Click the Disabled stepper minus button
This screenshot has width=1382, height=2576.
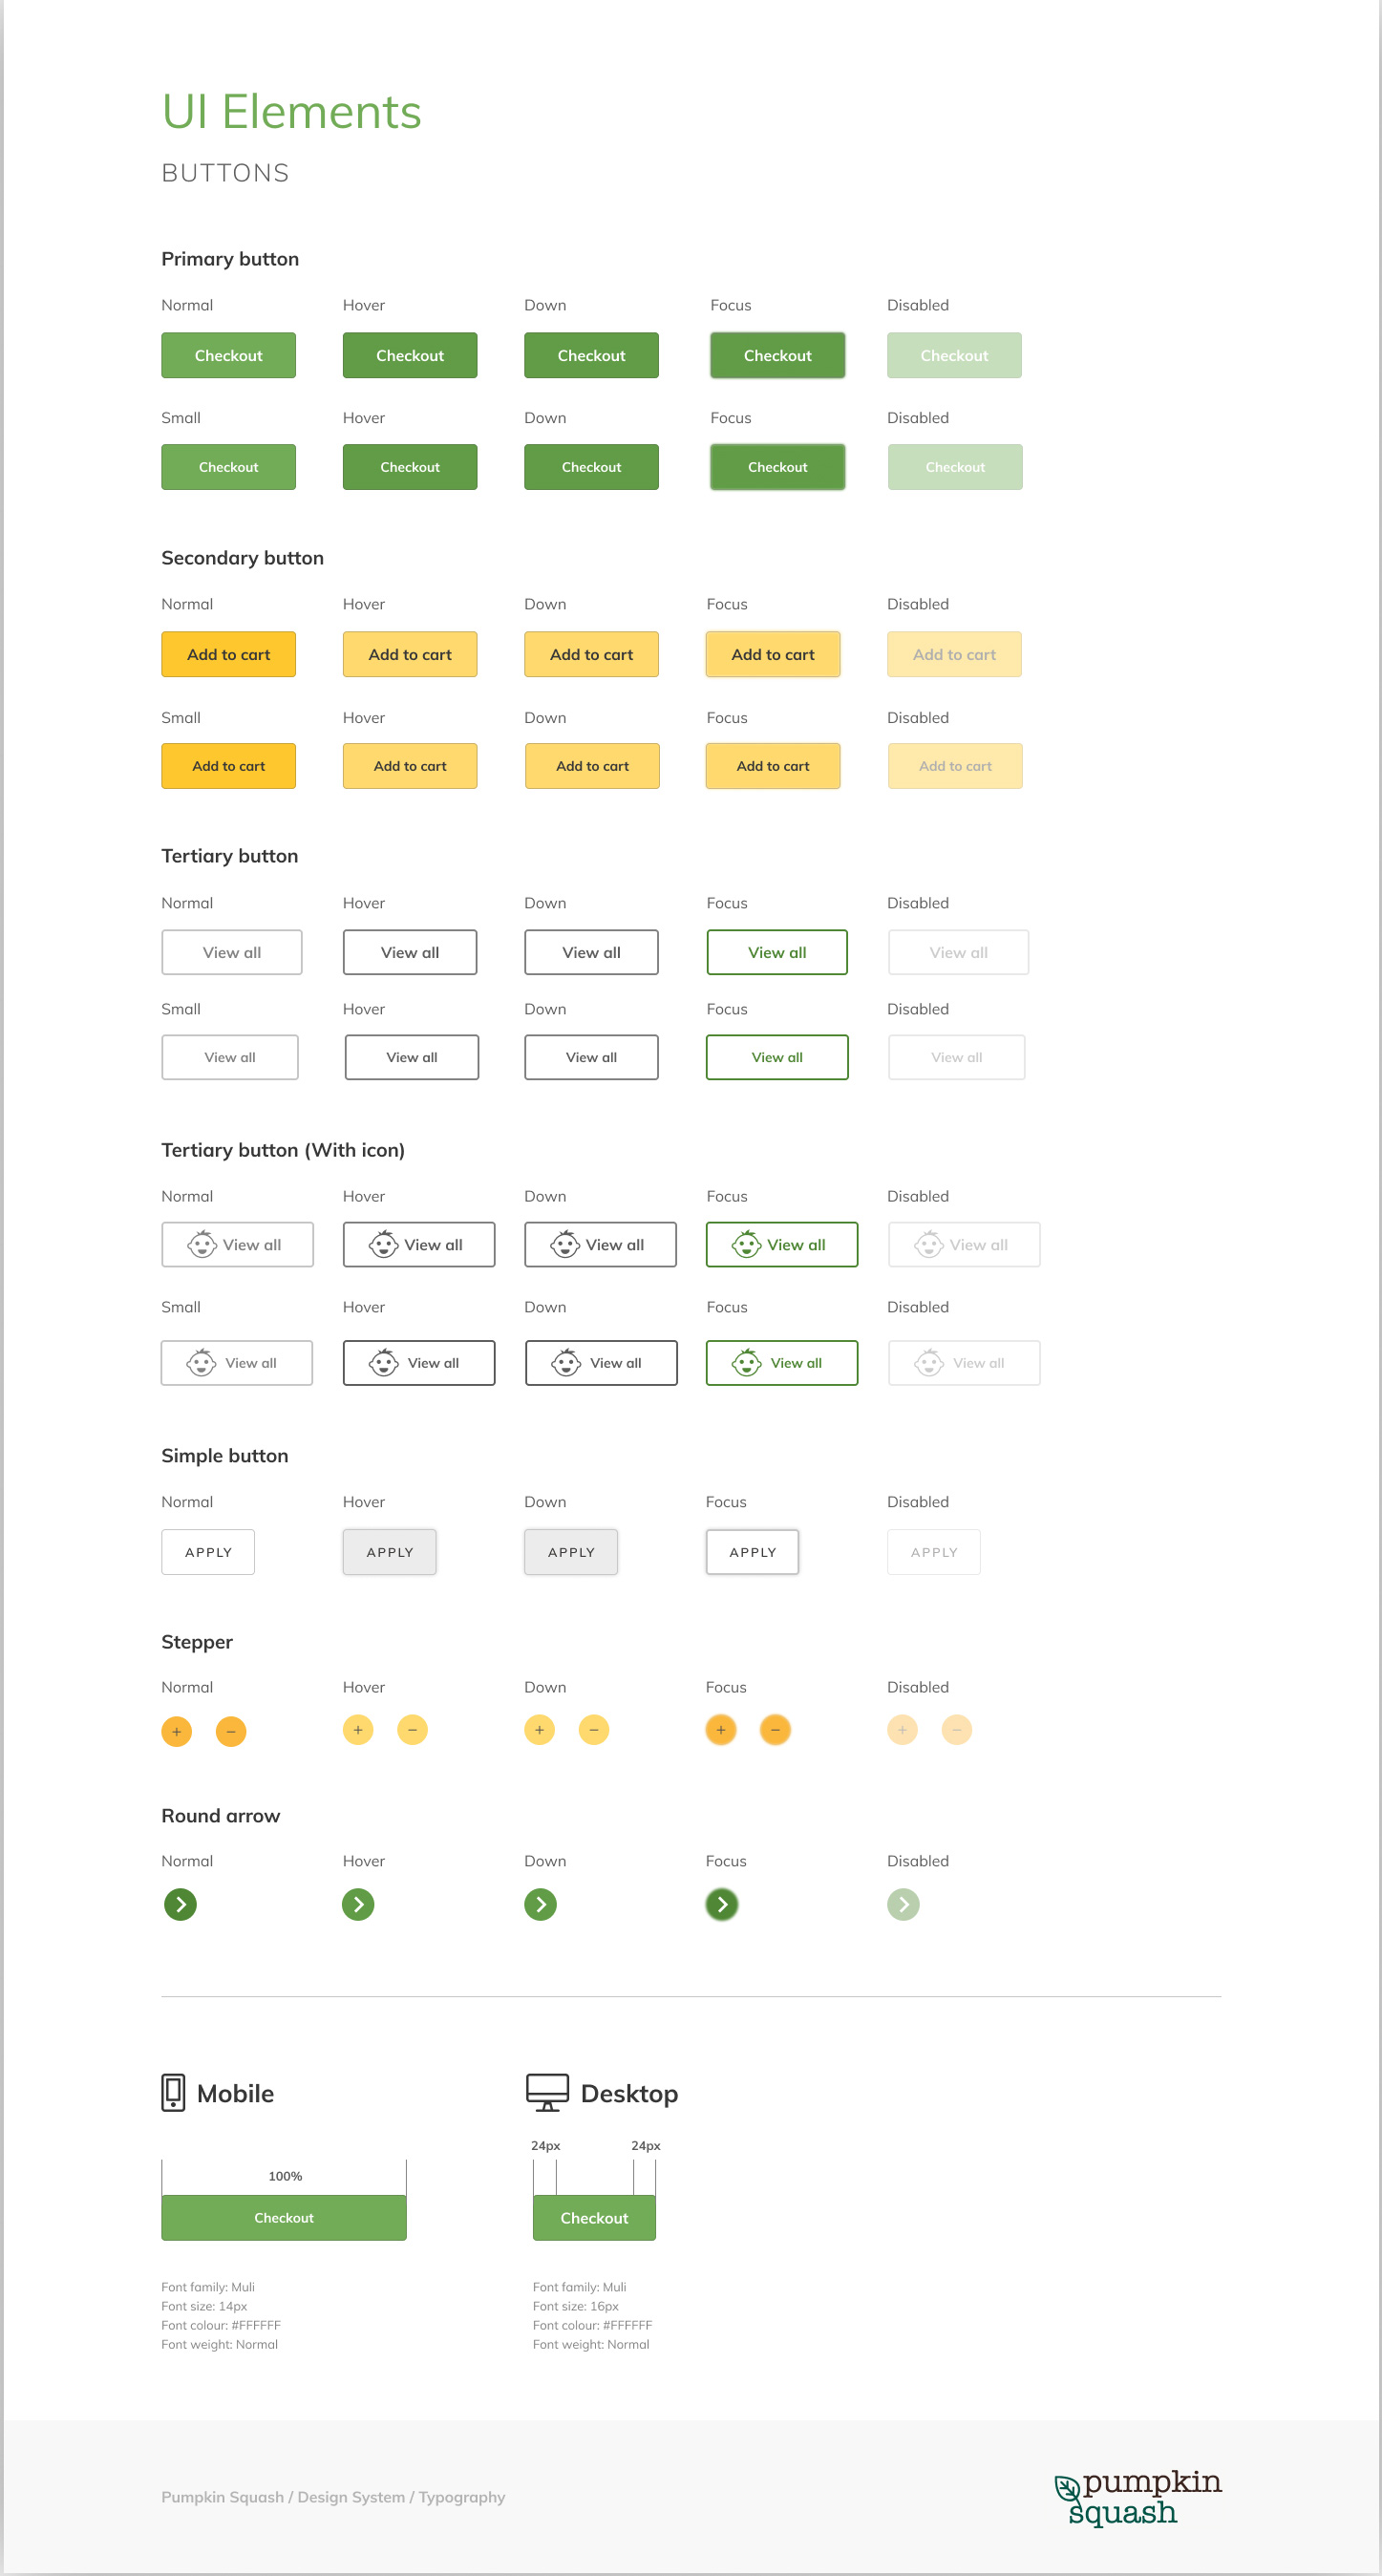point(957,1729)
